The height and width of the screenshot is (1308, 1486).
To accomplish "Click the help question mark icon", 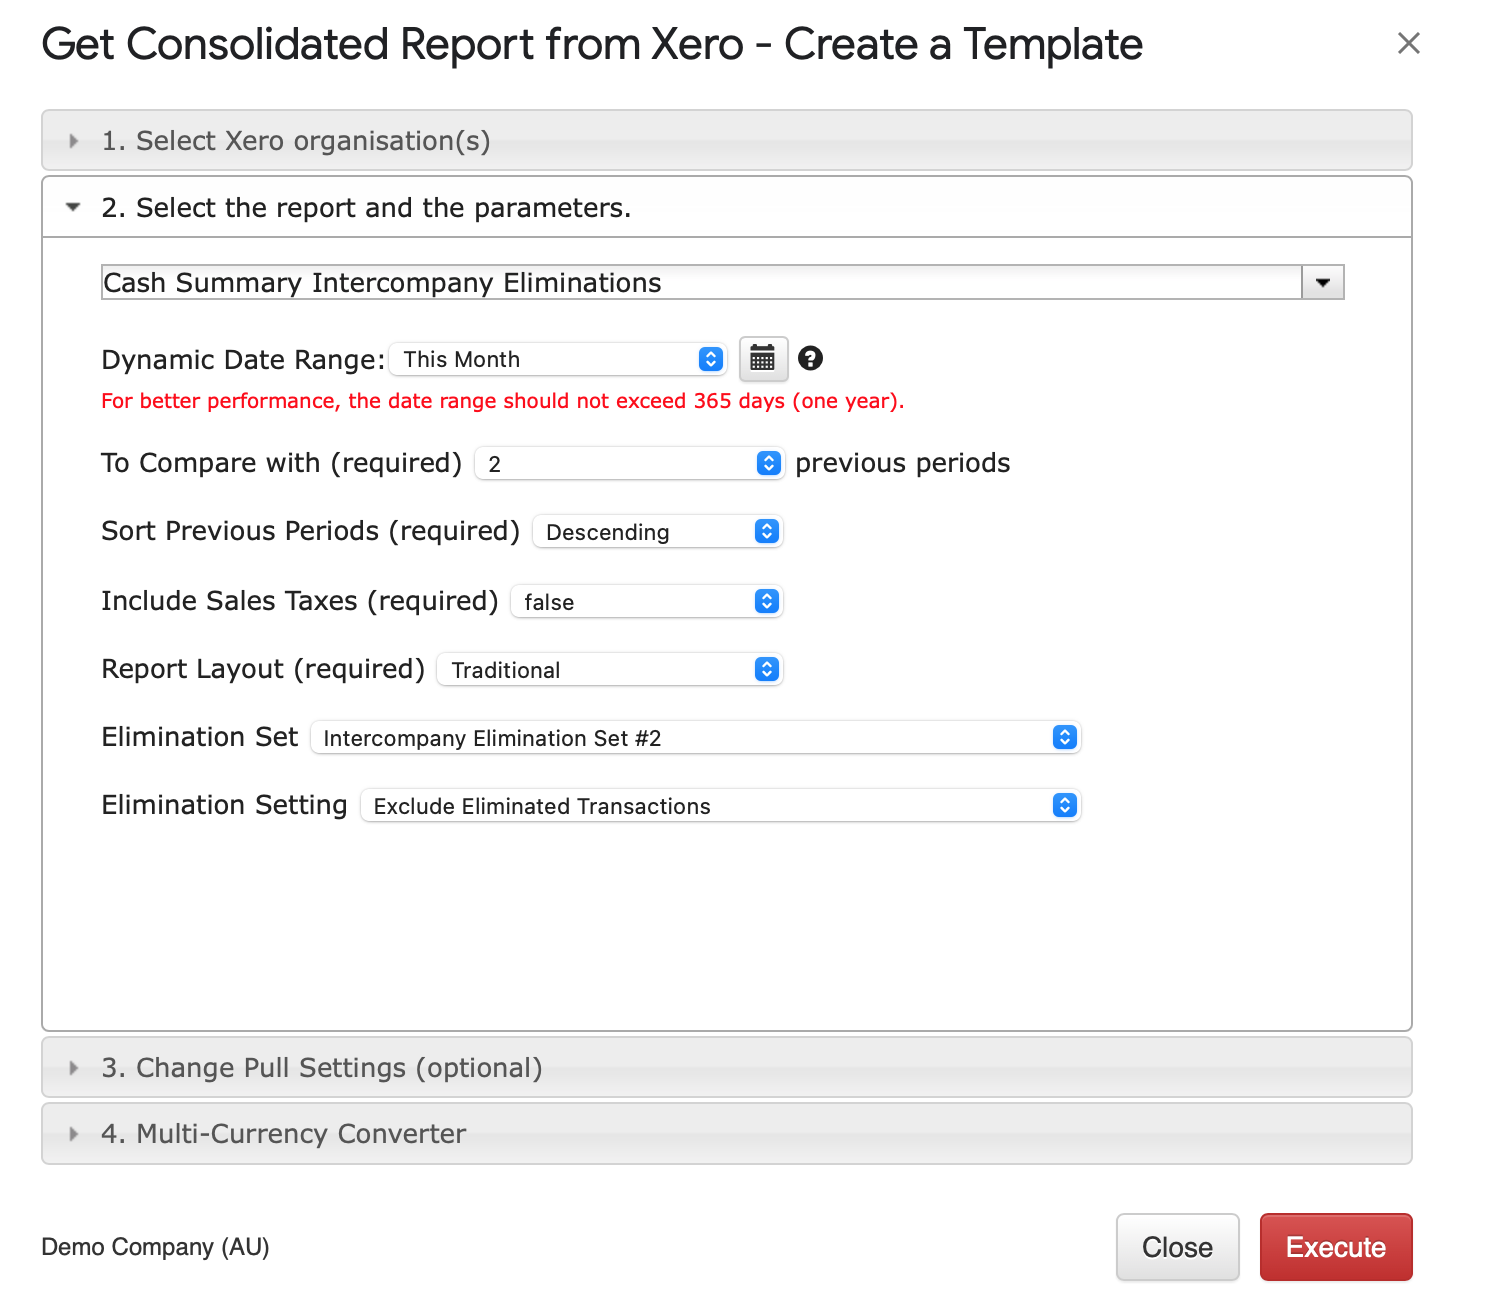I will pyautogui.click(x=811, y=358).
